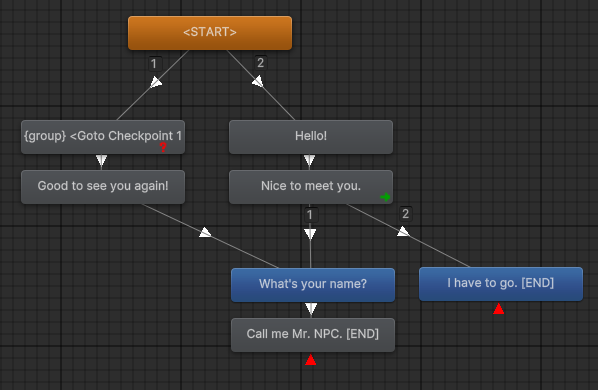Click link arrow from START to group node

156,82
